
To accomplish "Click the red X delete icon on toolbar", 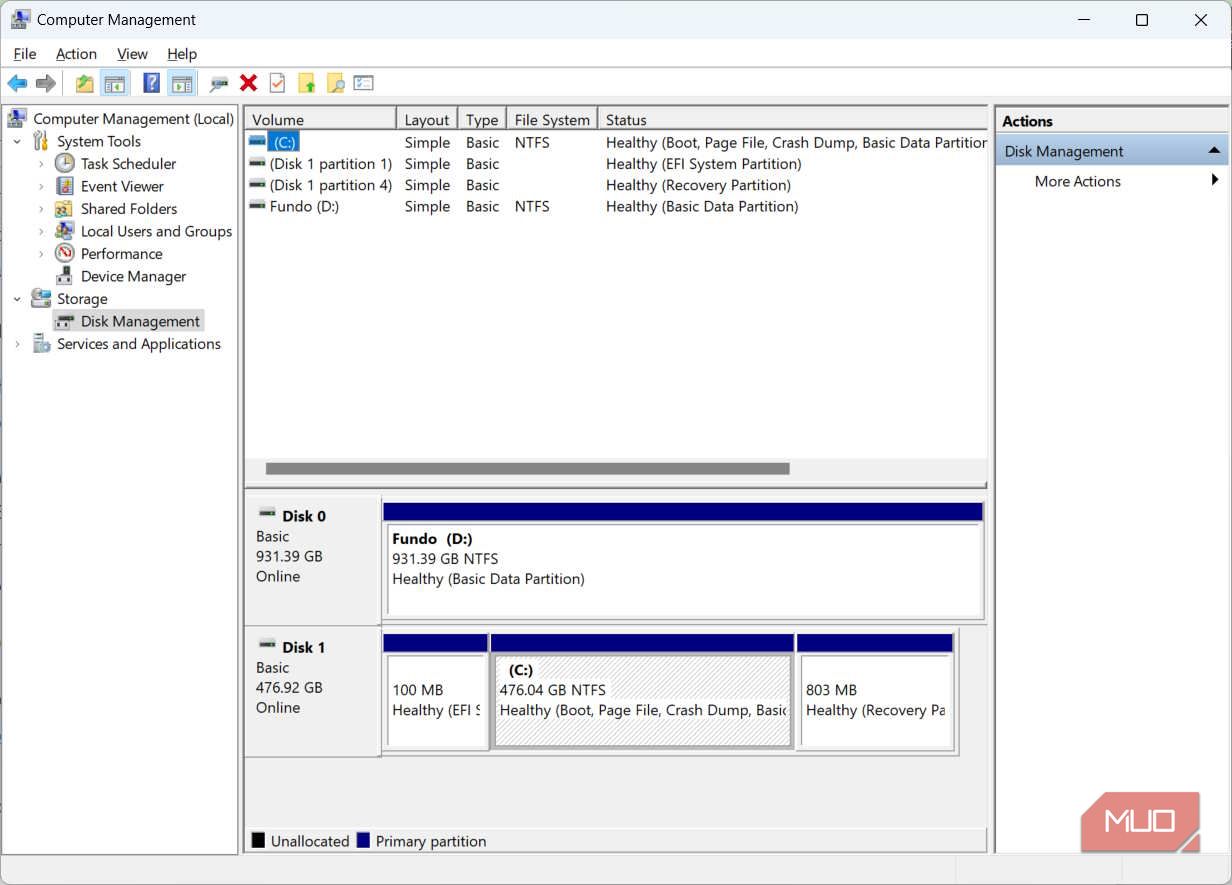I will click(248, 83).
